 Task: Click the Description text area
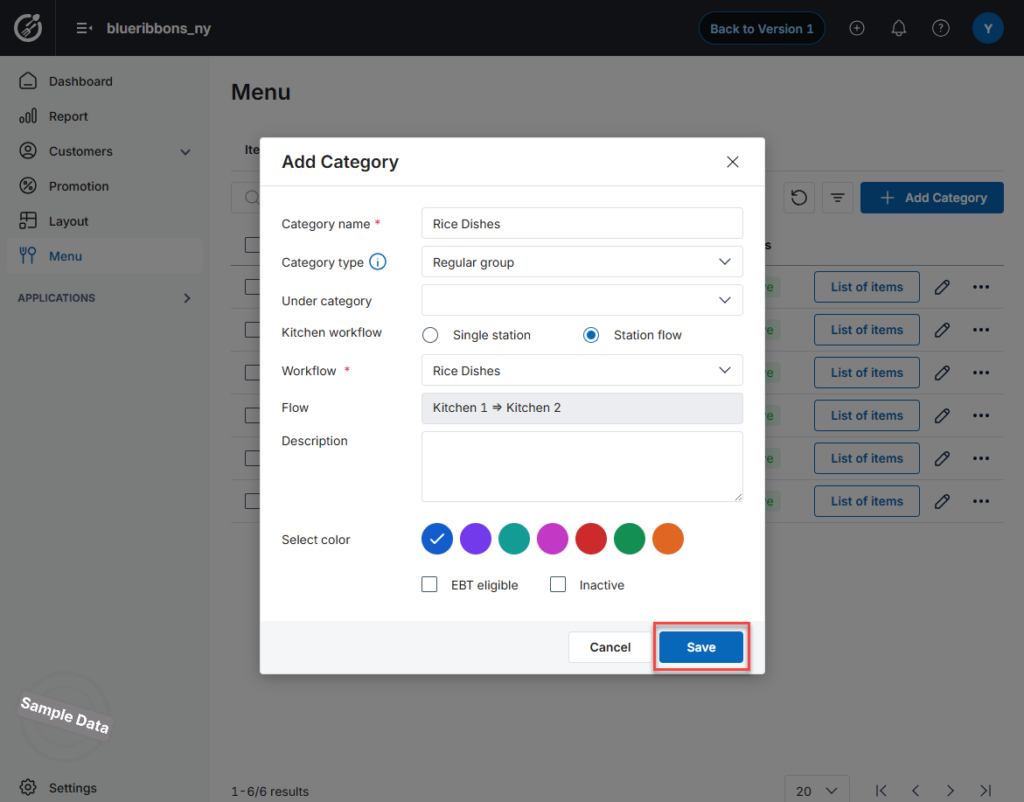[582, 466]
